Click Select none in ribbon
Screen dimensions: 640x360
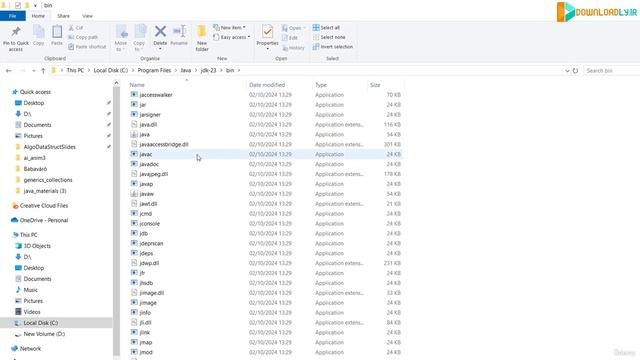pyautogui.click(x=329, y=37)
